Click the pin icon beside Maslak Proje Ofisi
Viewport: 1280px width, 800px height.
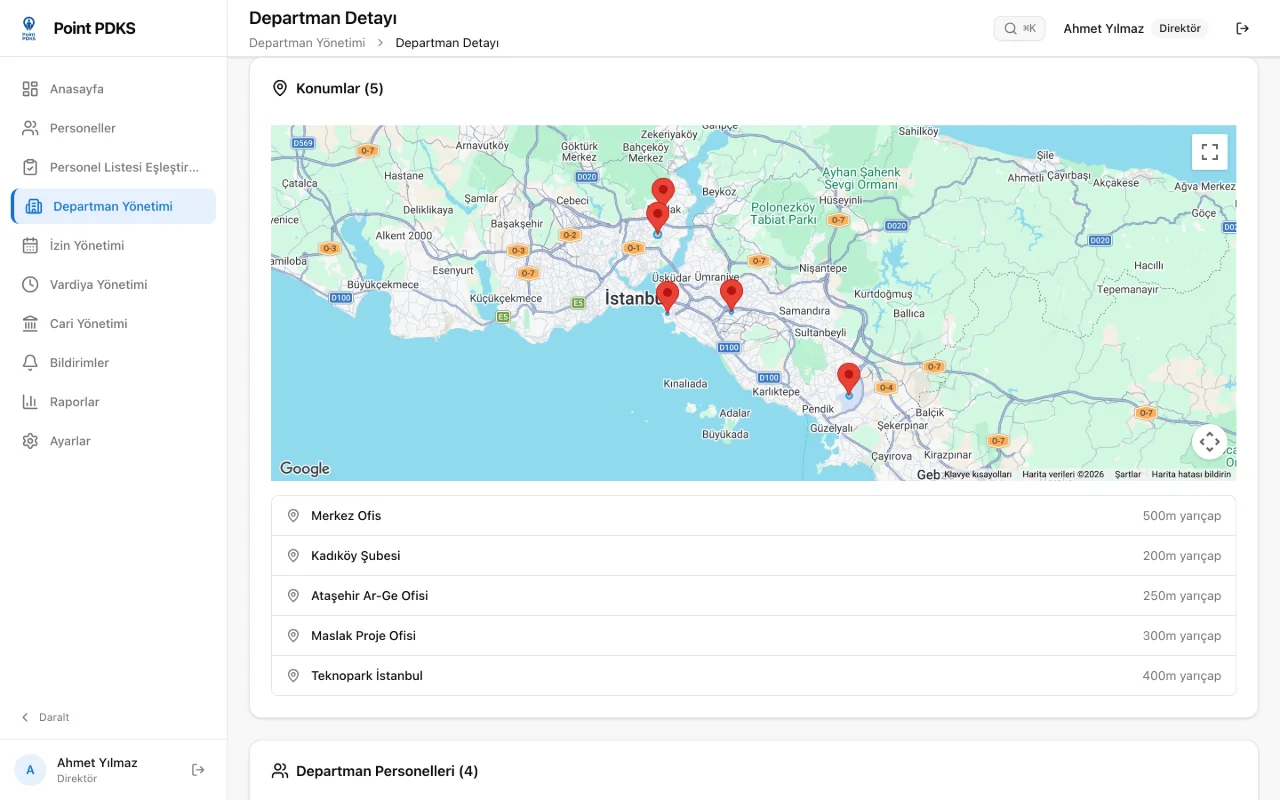pos(293,636)
